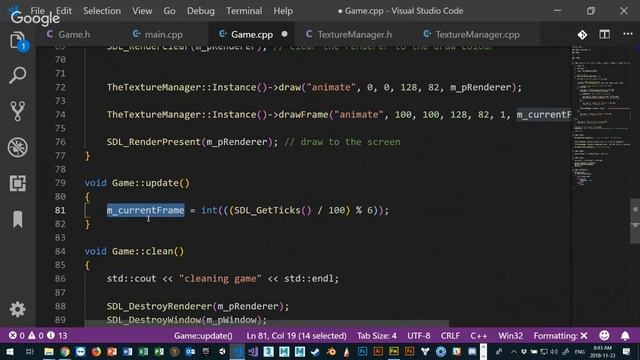Click line number 84 in the gutter
Screen dimensions: 640x360
(60, 251)
